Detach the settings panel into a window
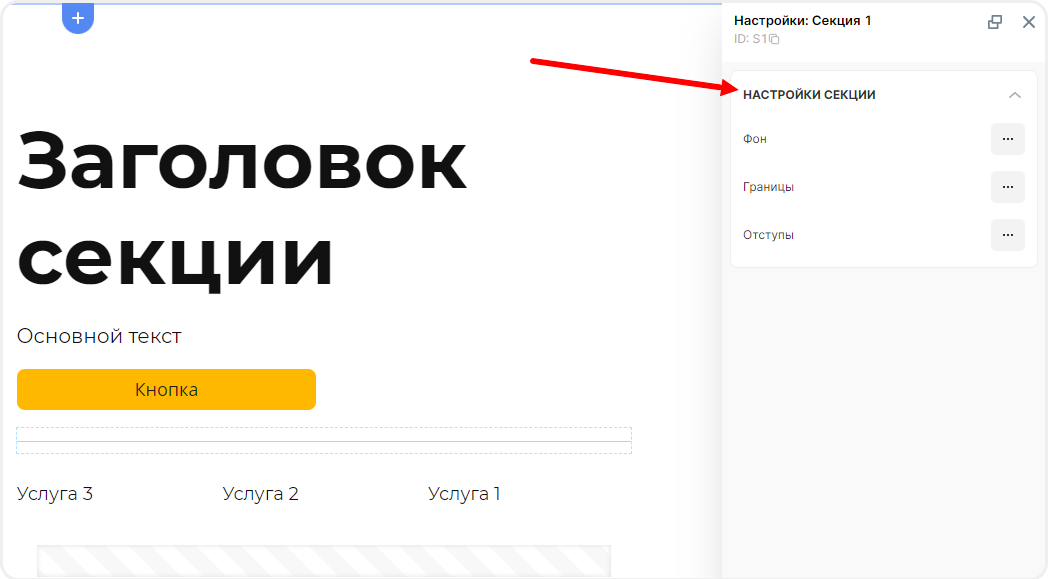This screenshot has height=579, width=1048. [x=995, y=22]
